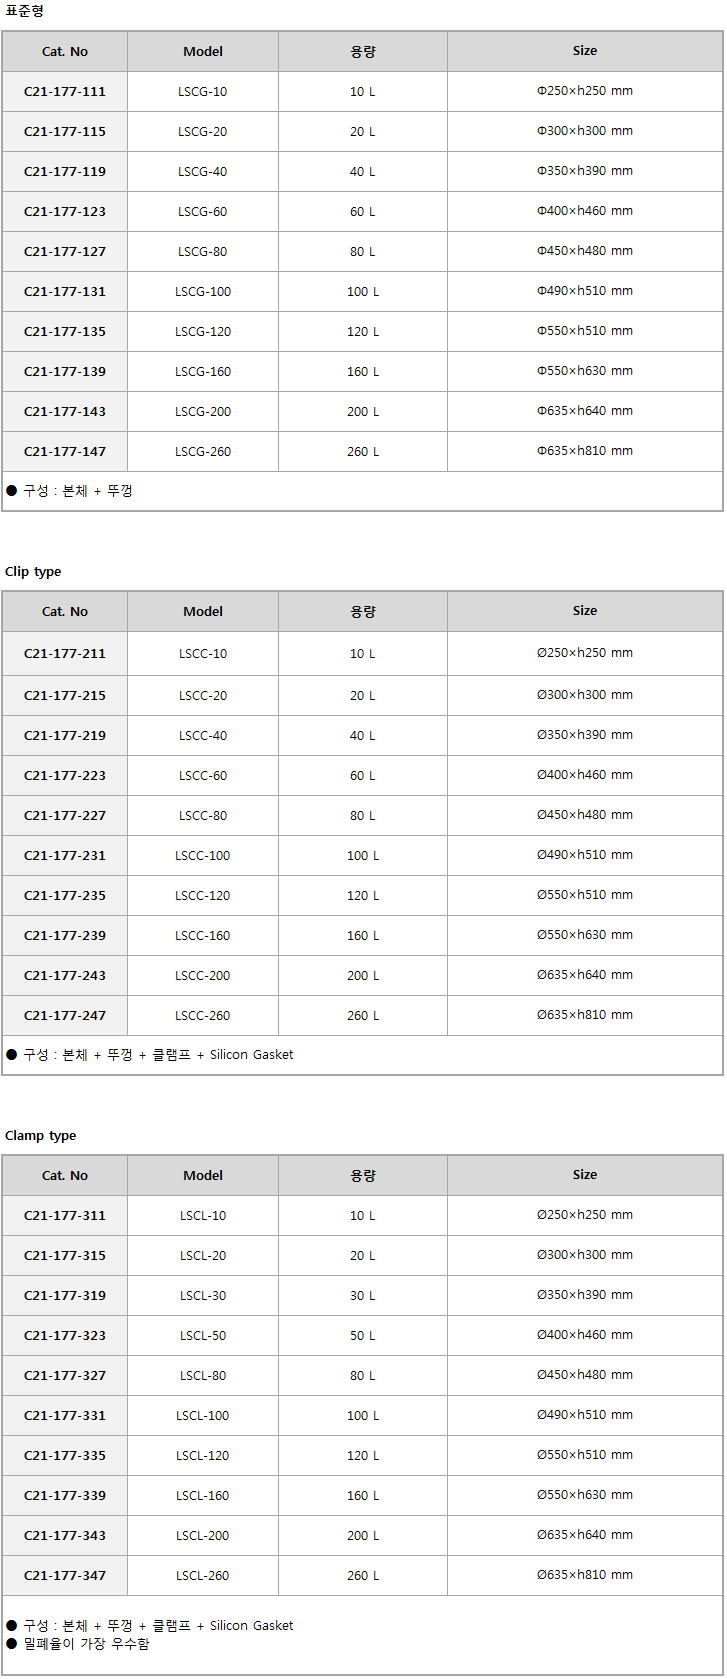The image size is (727, 1679).
Task: Click the 표준형 section heading
Action: [25, 12]
